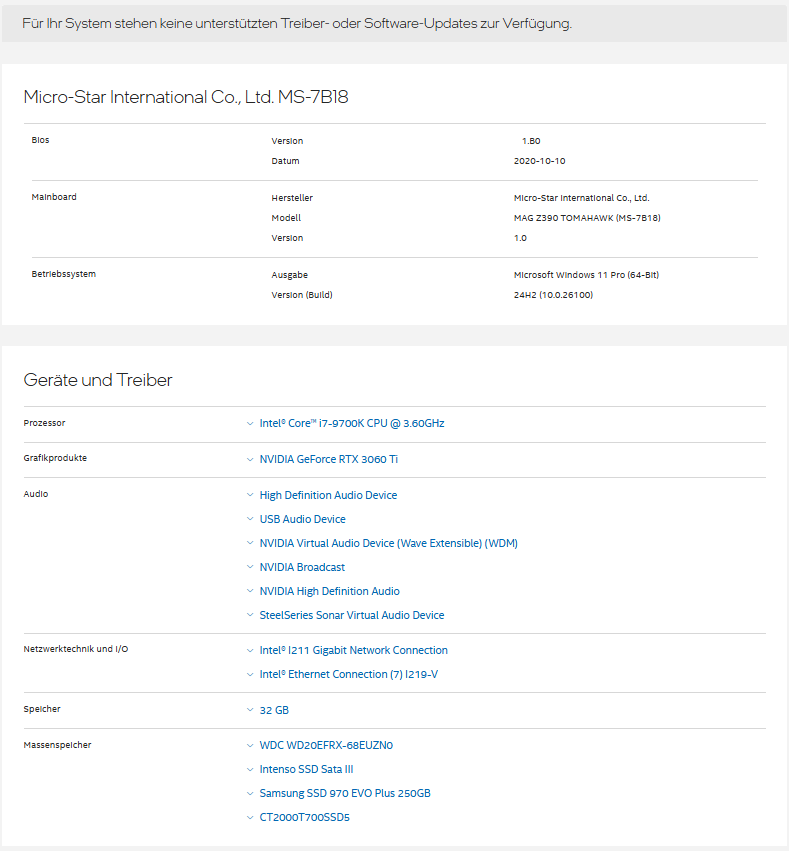
Task: Select the Speicher label
Action: point(42,708)
